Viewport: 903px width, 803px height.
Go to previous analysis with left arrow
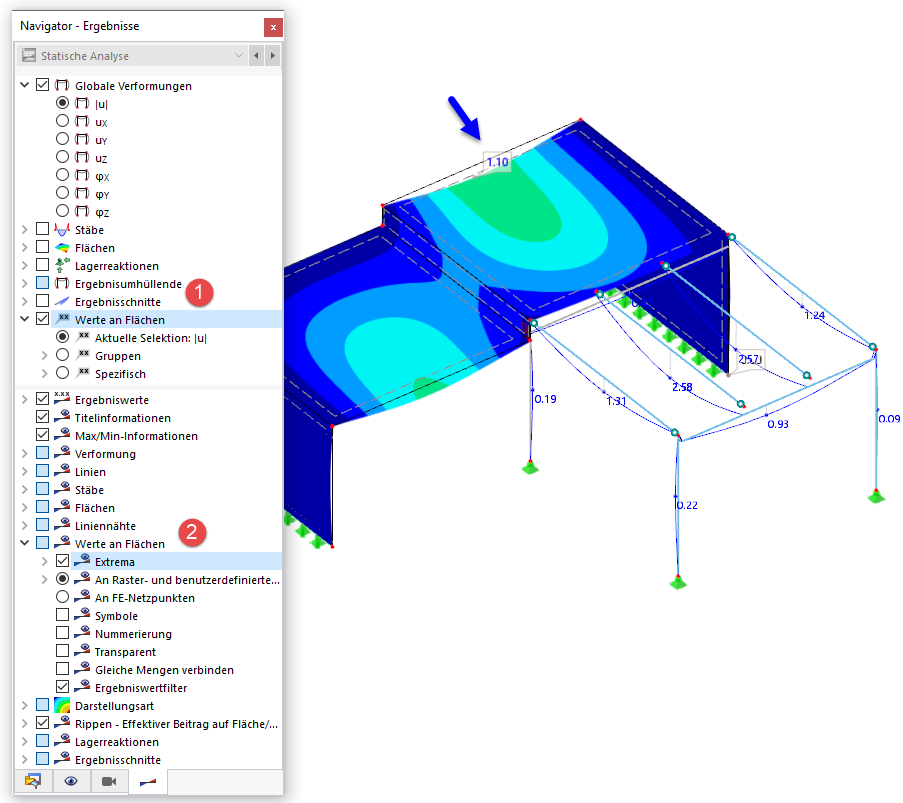(256, 56)
